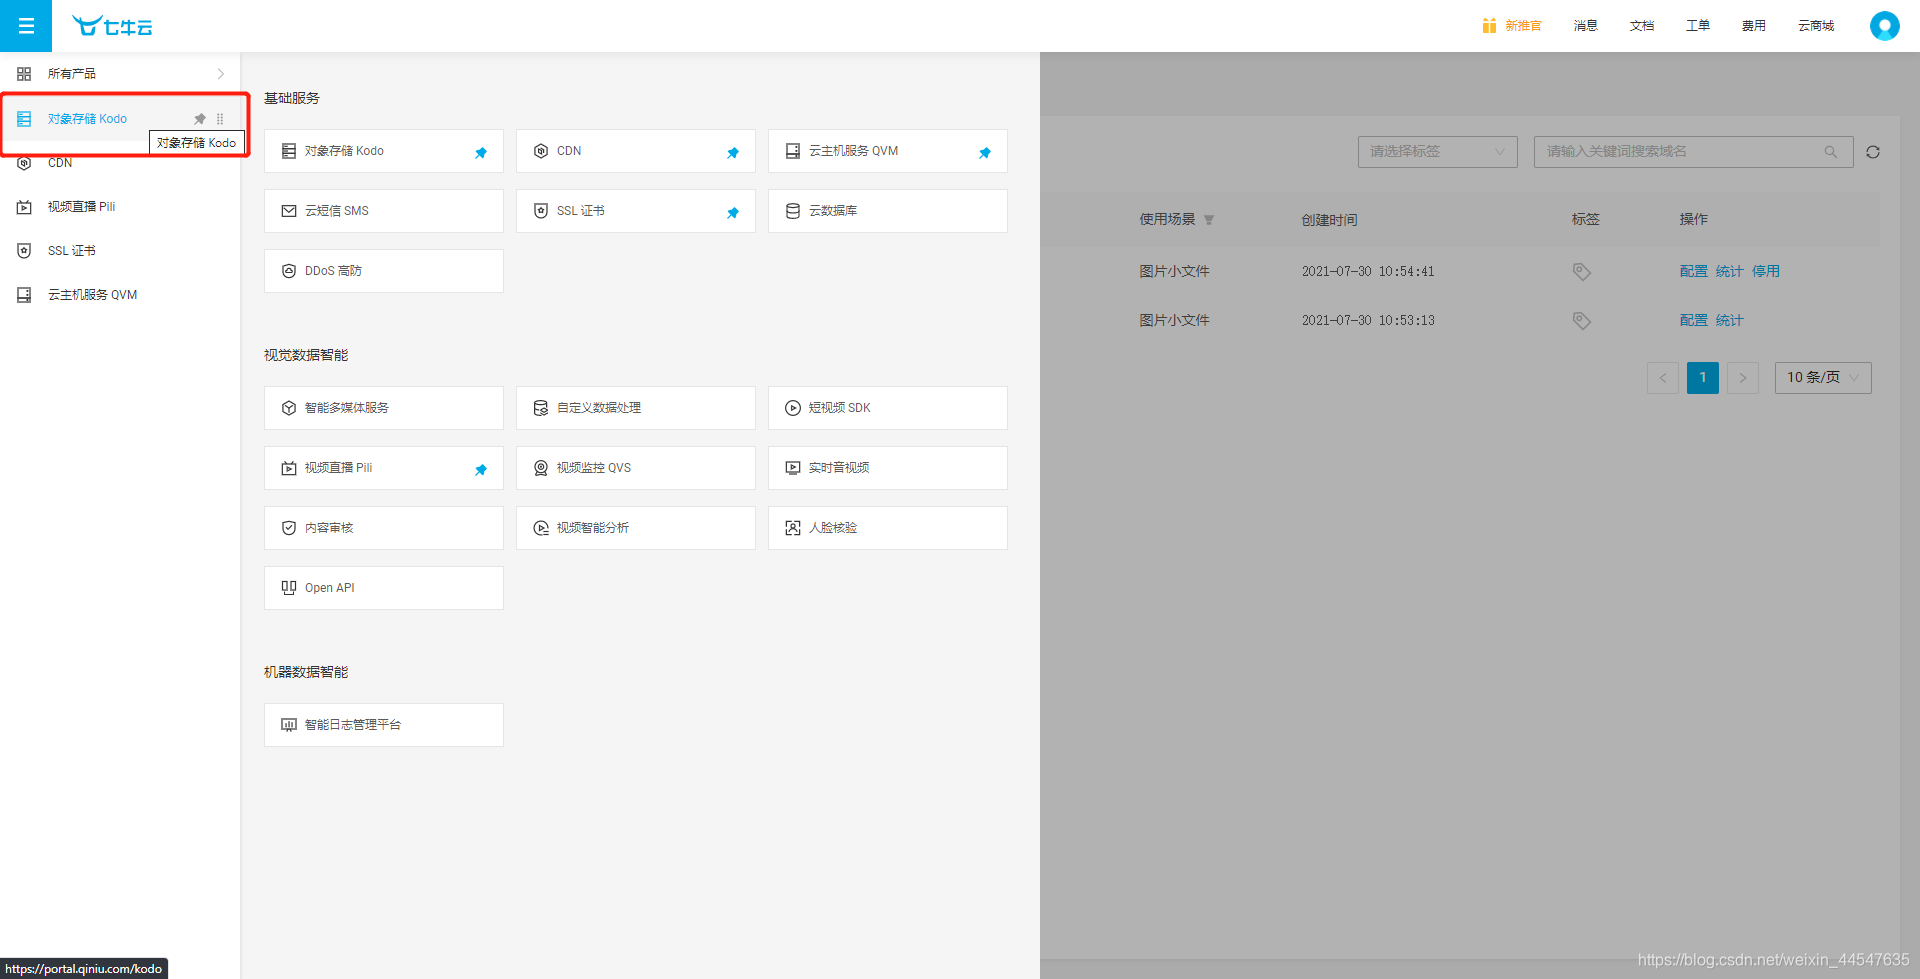This screenshot has height=979, width=1920.
Task: Open the SSL 证书 product card
Action: (636, 211)
